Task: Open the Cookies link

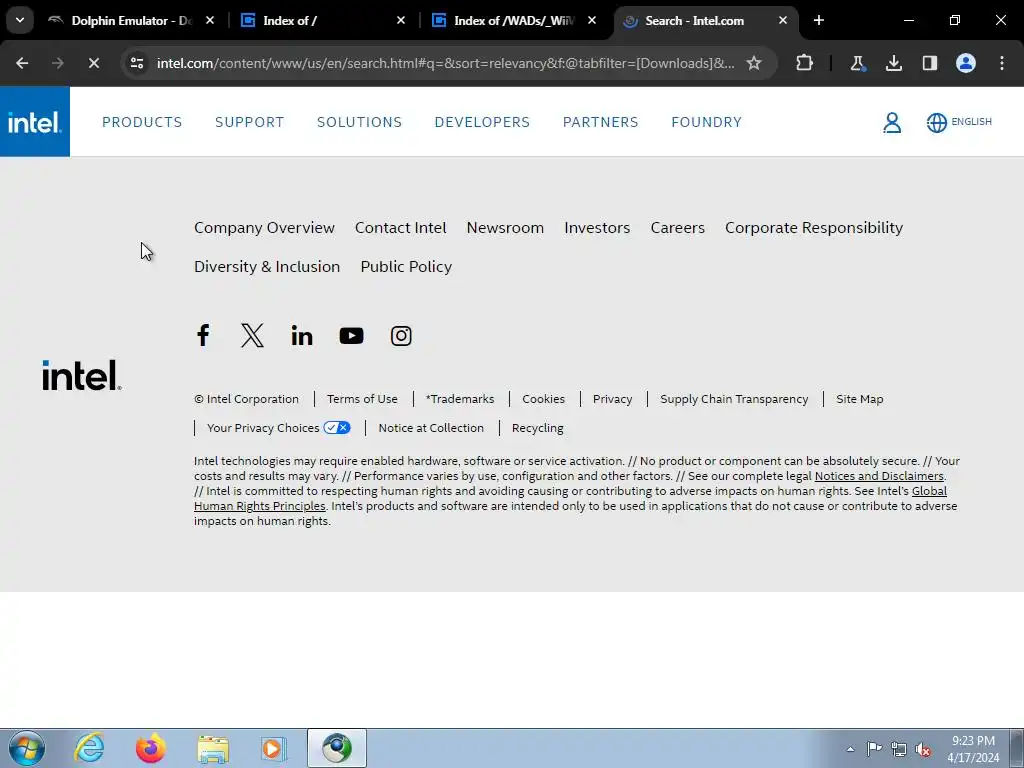Action: tap(543, 399)
